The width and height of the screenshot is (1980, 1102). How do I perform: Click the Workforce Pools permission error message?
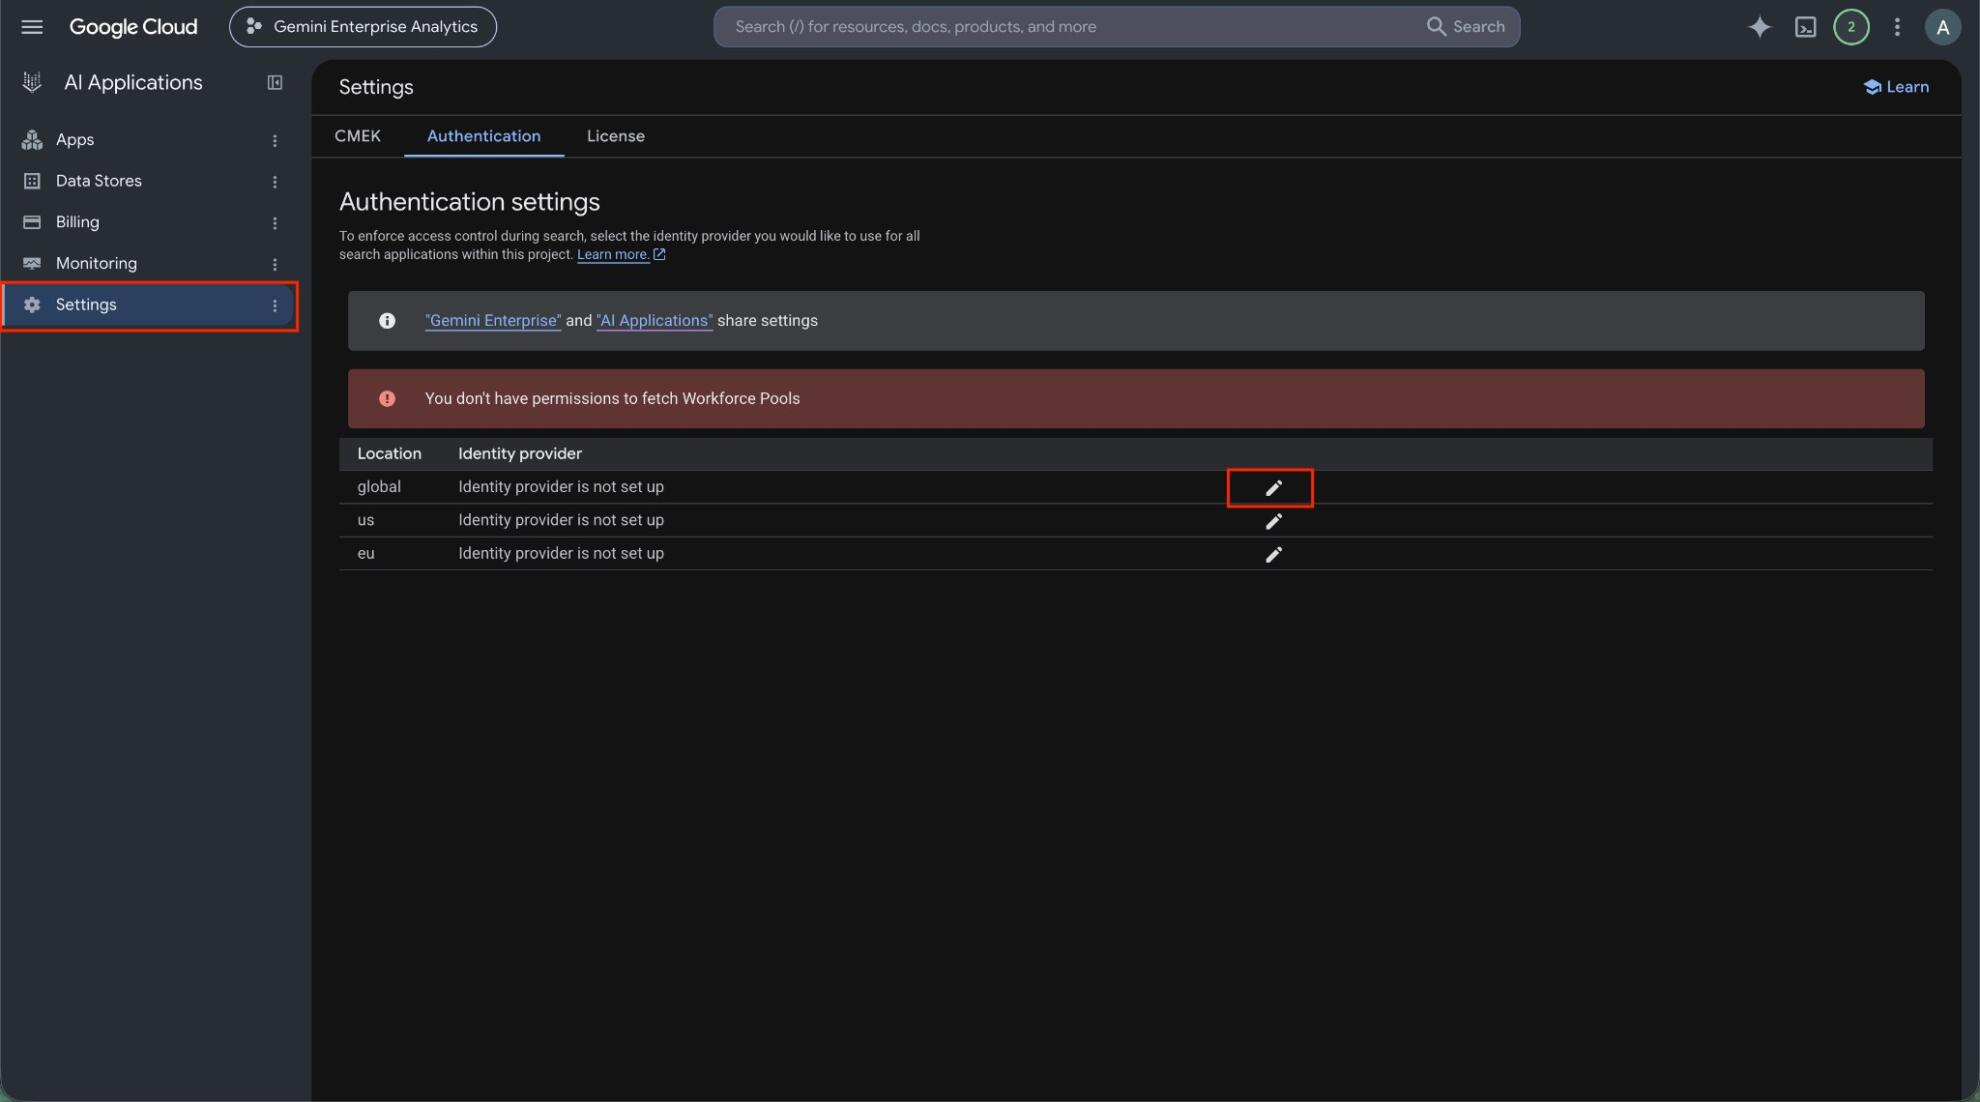(1136, 399)
